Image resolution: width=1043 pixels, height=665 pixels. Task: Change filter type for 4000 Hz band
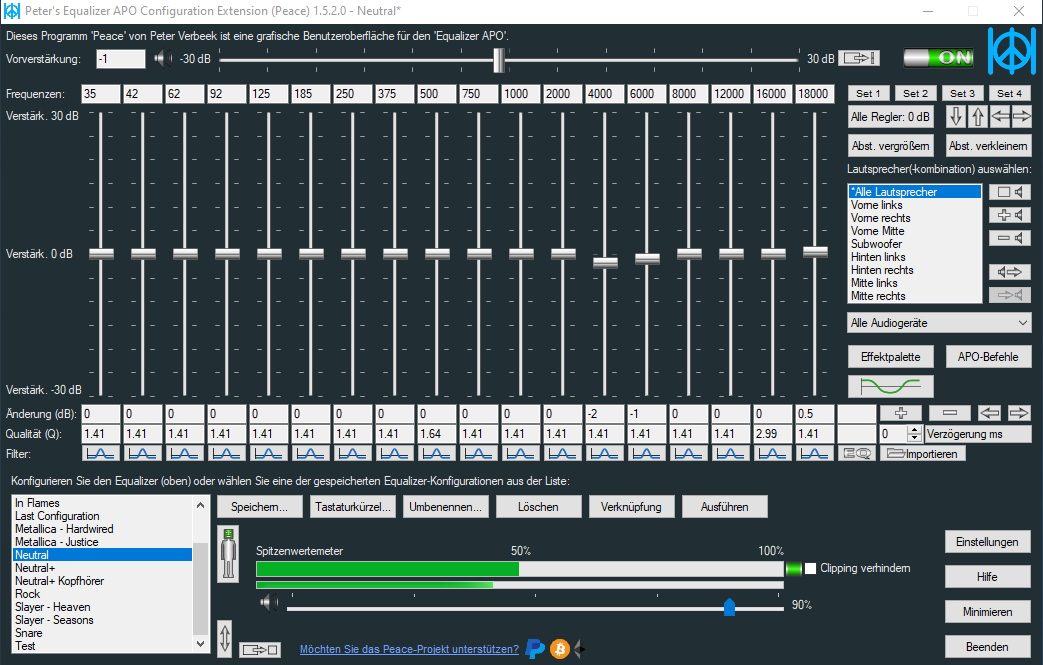(x=604, y=454)
